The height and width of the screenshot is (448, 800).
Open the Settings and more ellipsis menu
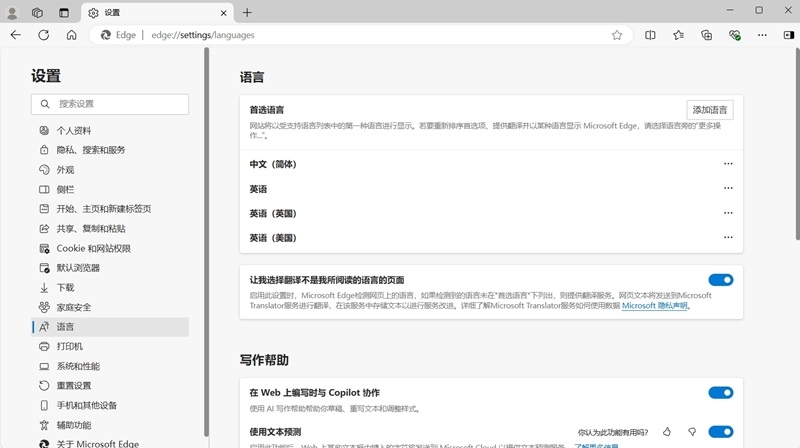[762, 35]
